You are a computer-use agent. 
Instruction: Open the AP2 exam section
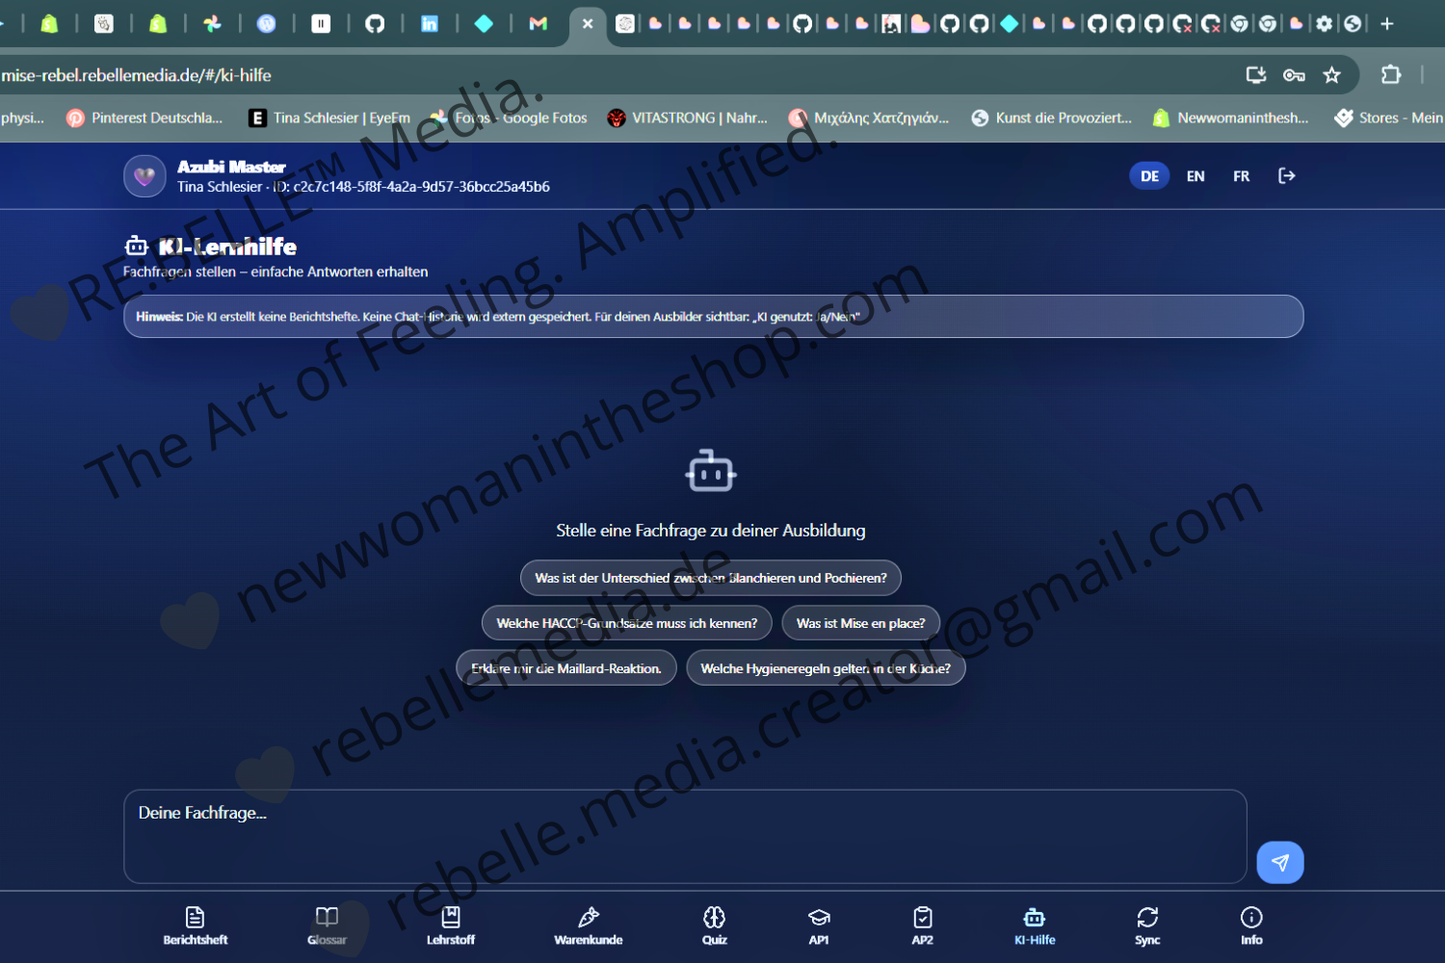point(922,925)
